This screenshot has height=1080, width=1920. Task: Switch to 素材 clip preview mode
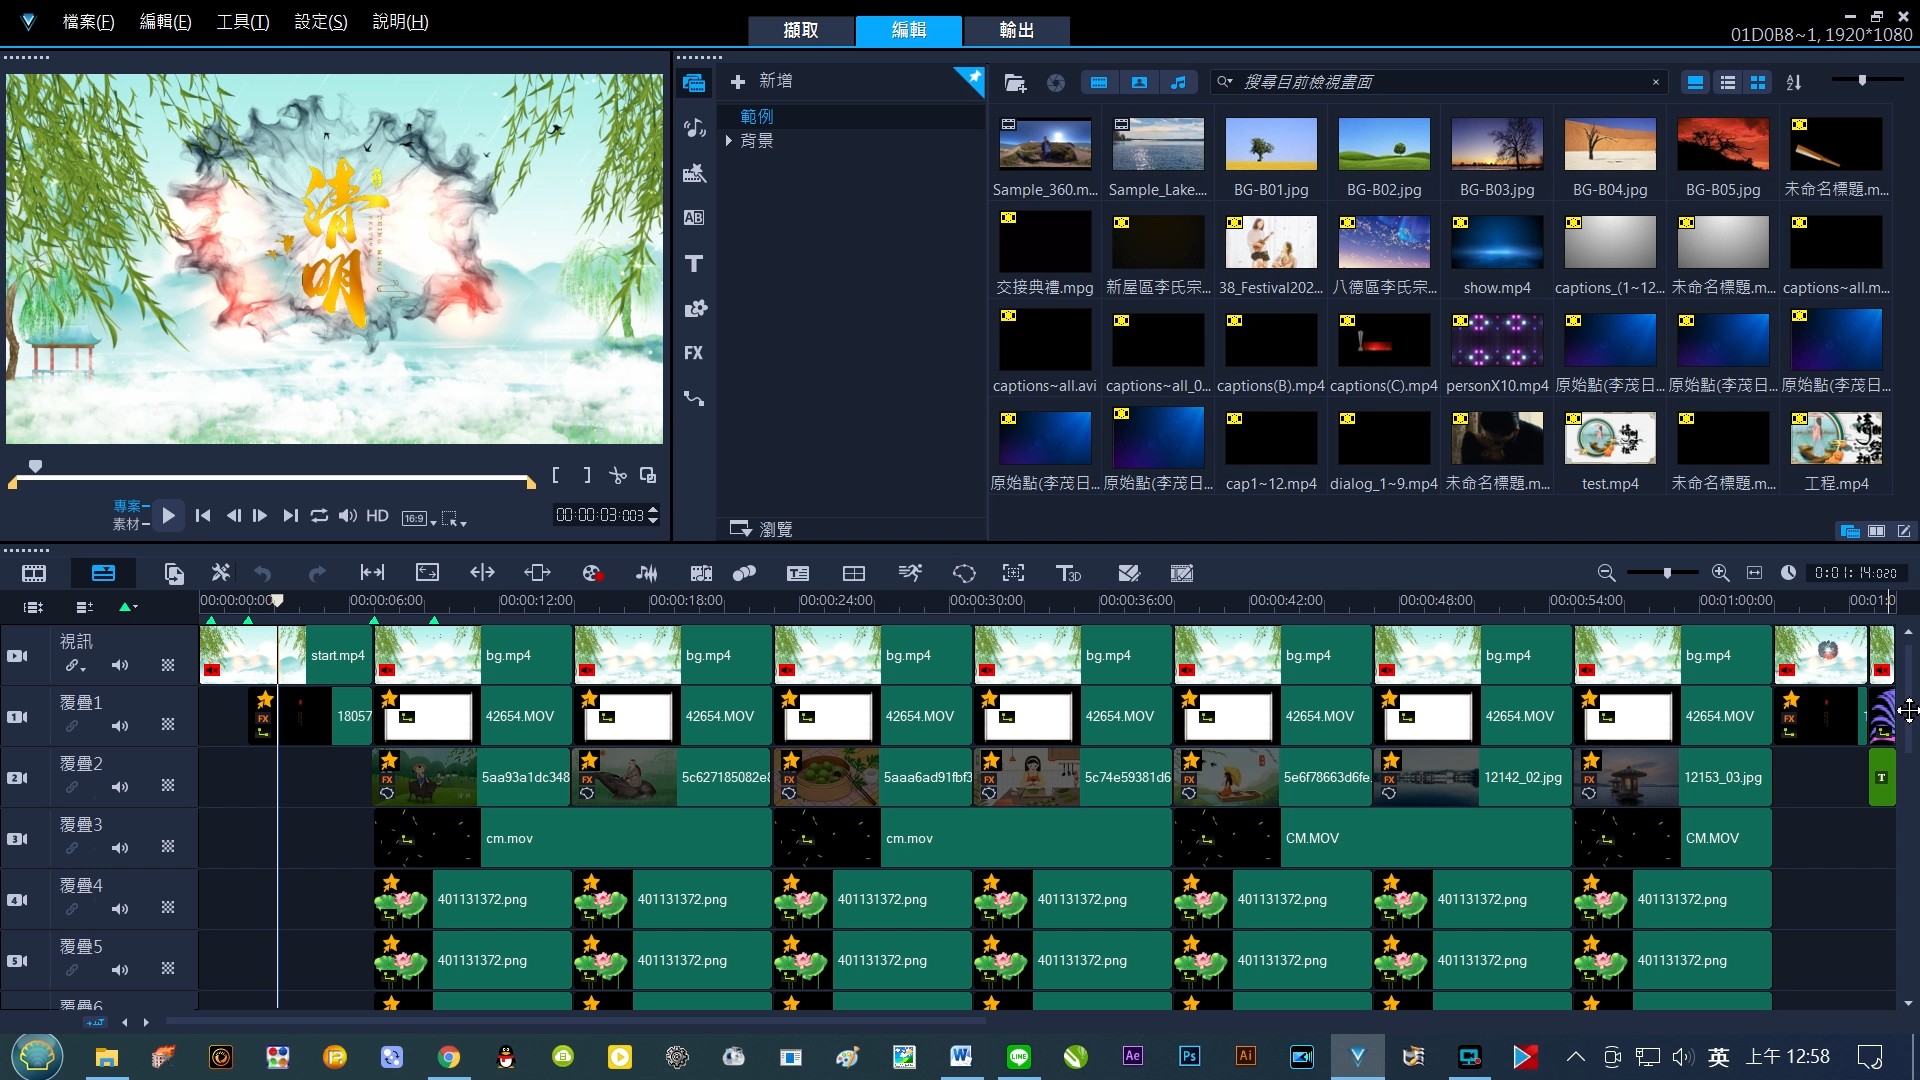coord(126,524)
